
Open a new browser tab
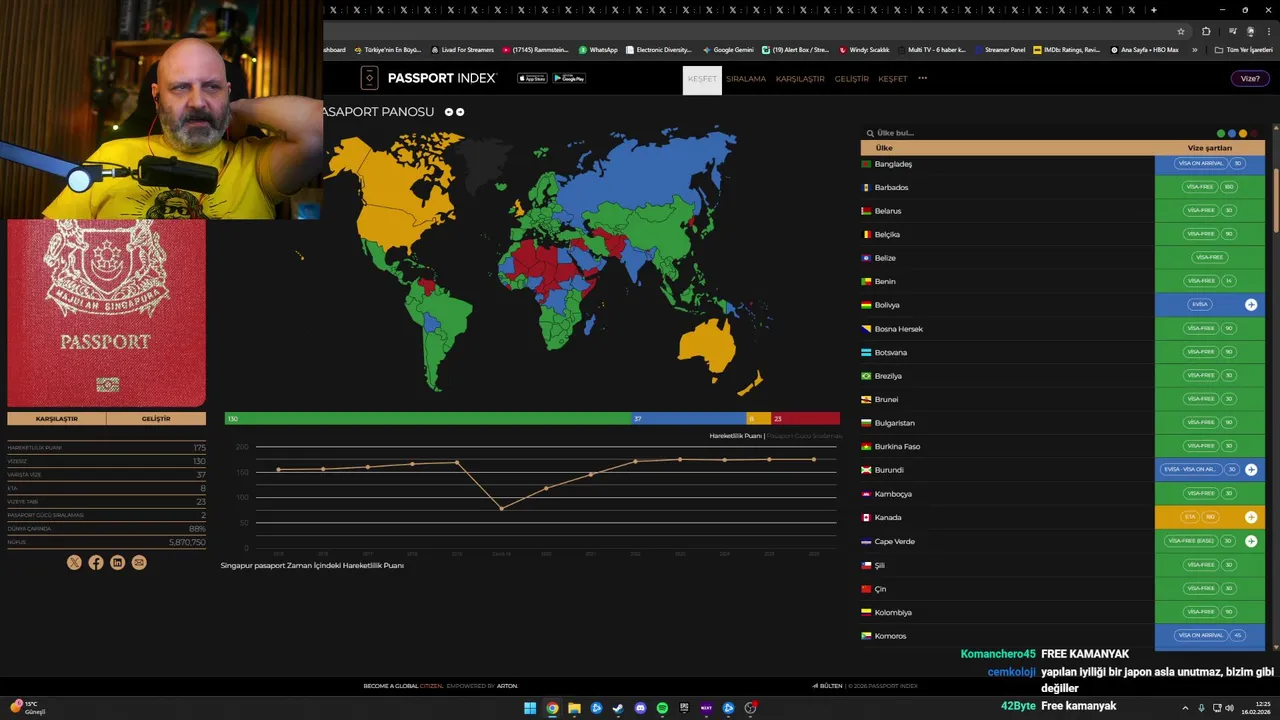tap(1153, 10)
